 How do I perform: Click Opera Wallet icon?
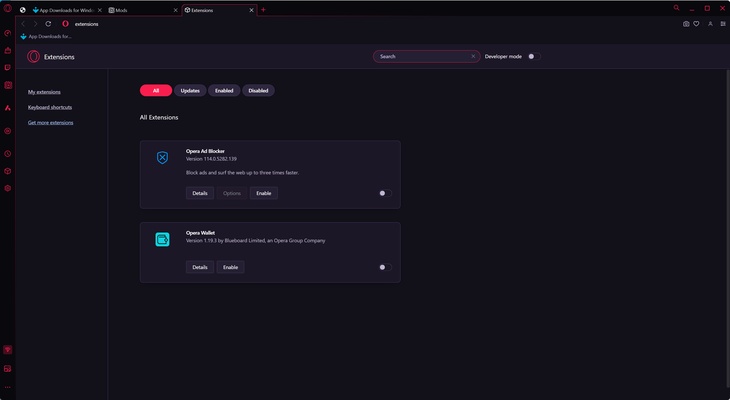coord(162,239)
